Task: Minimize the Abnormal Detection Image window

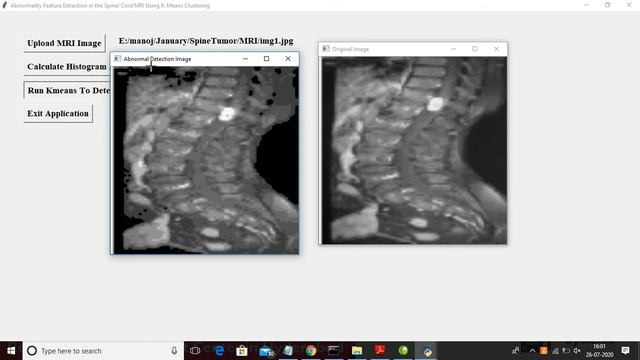Action: tap(245, 59)
